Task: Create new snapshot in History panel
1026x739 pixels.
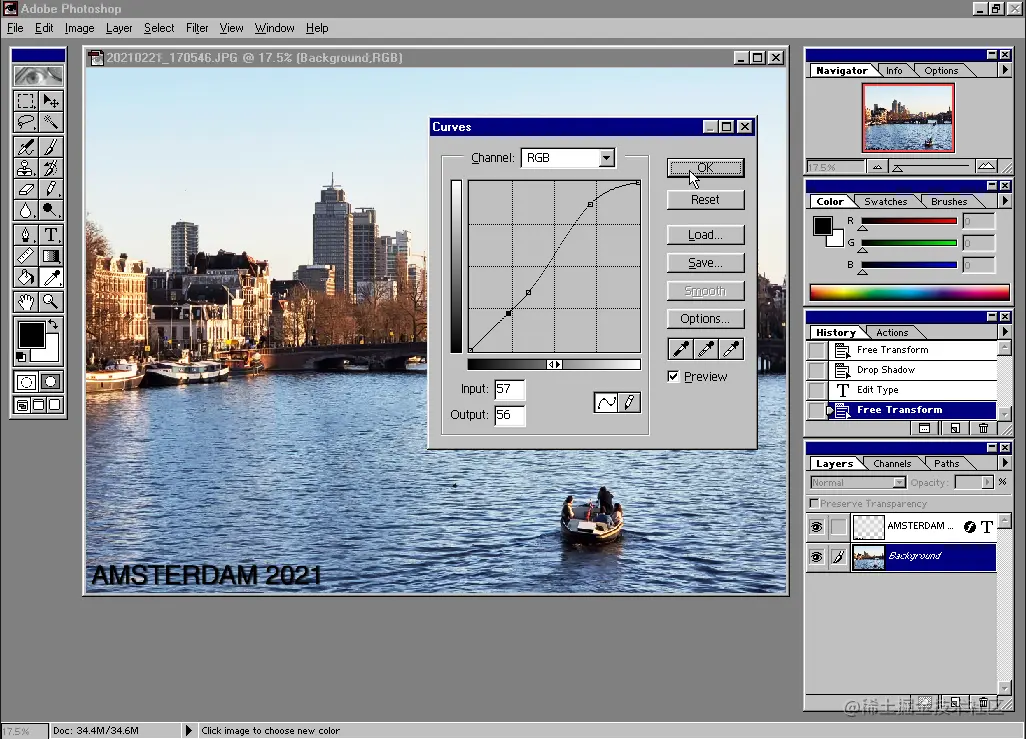Action: pos(925,428)
